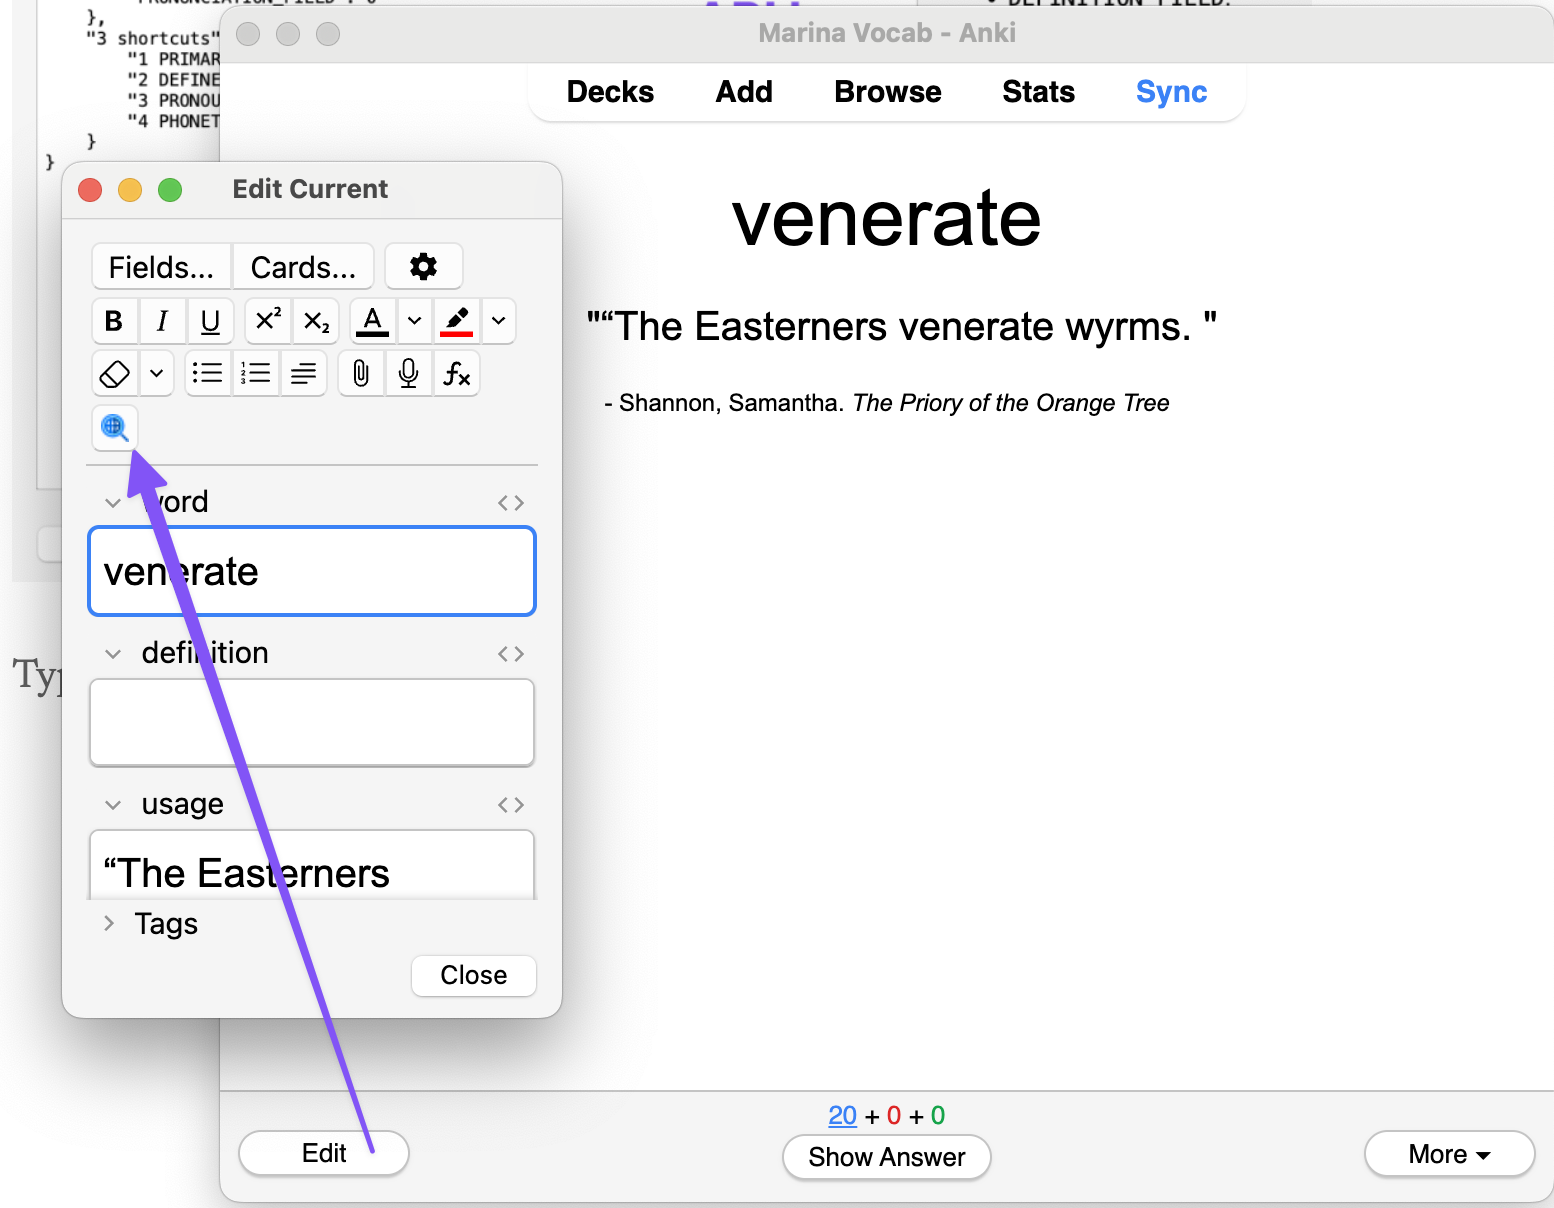Record audio with the microphone icon
This screenshot has width=1554, height=1208.
408,374
